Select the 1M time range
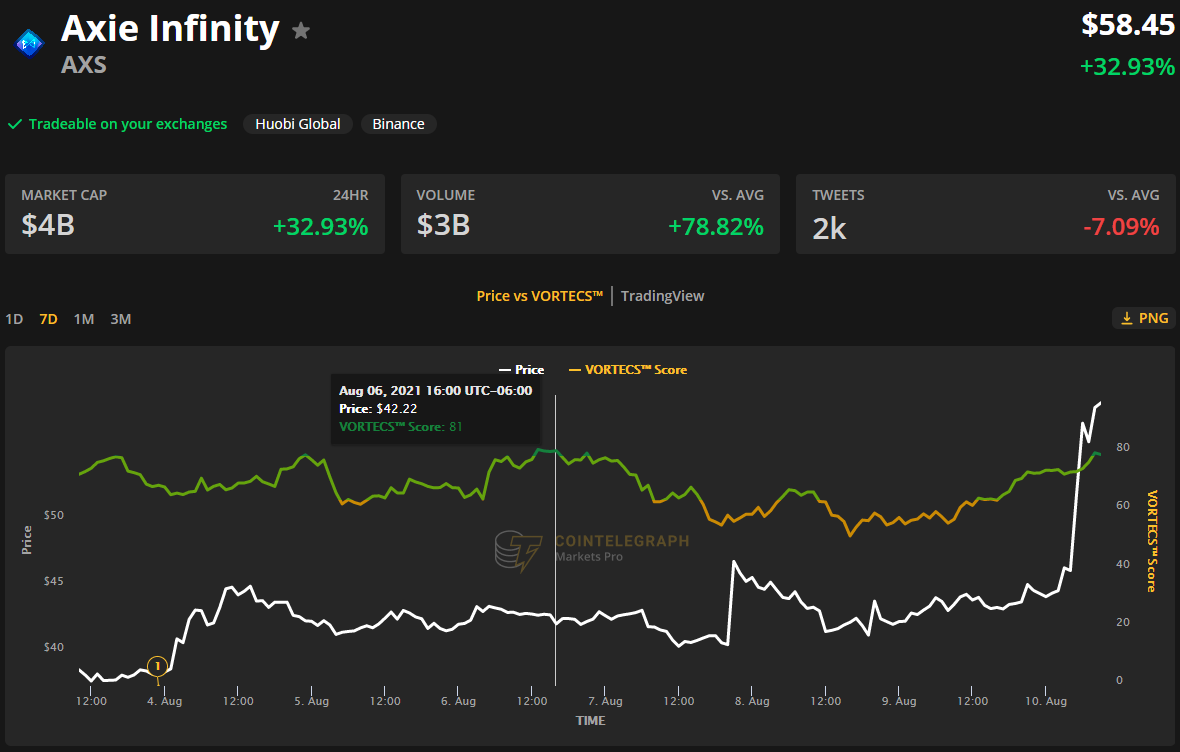 (x=84, y=319)
